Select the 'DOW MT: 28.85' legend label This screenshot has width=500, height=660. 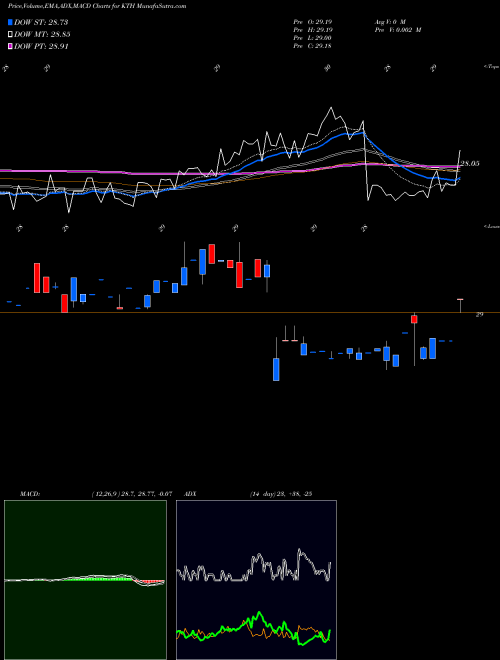(x=42, y=35)
